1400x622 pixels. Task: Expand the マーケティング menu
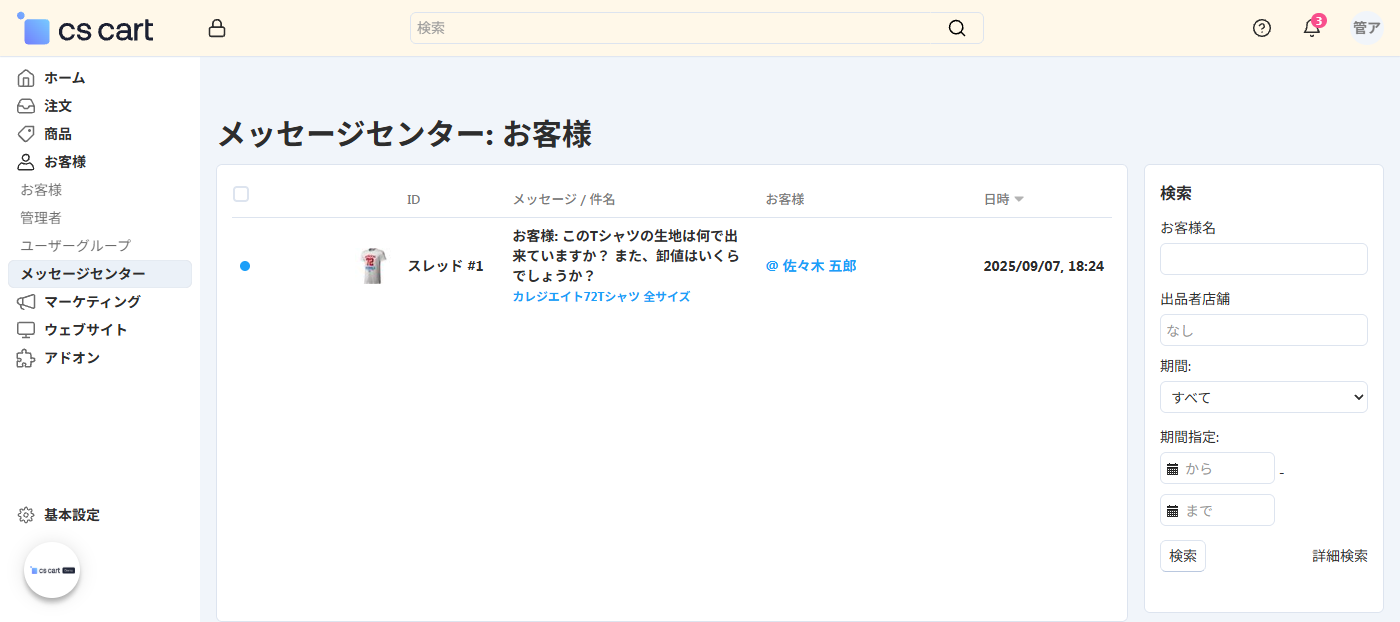coord(92,301)
